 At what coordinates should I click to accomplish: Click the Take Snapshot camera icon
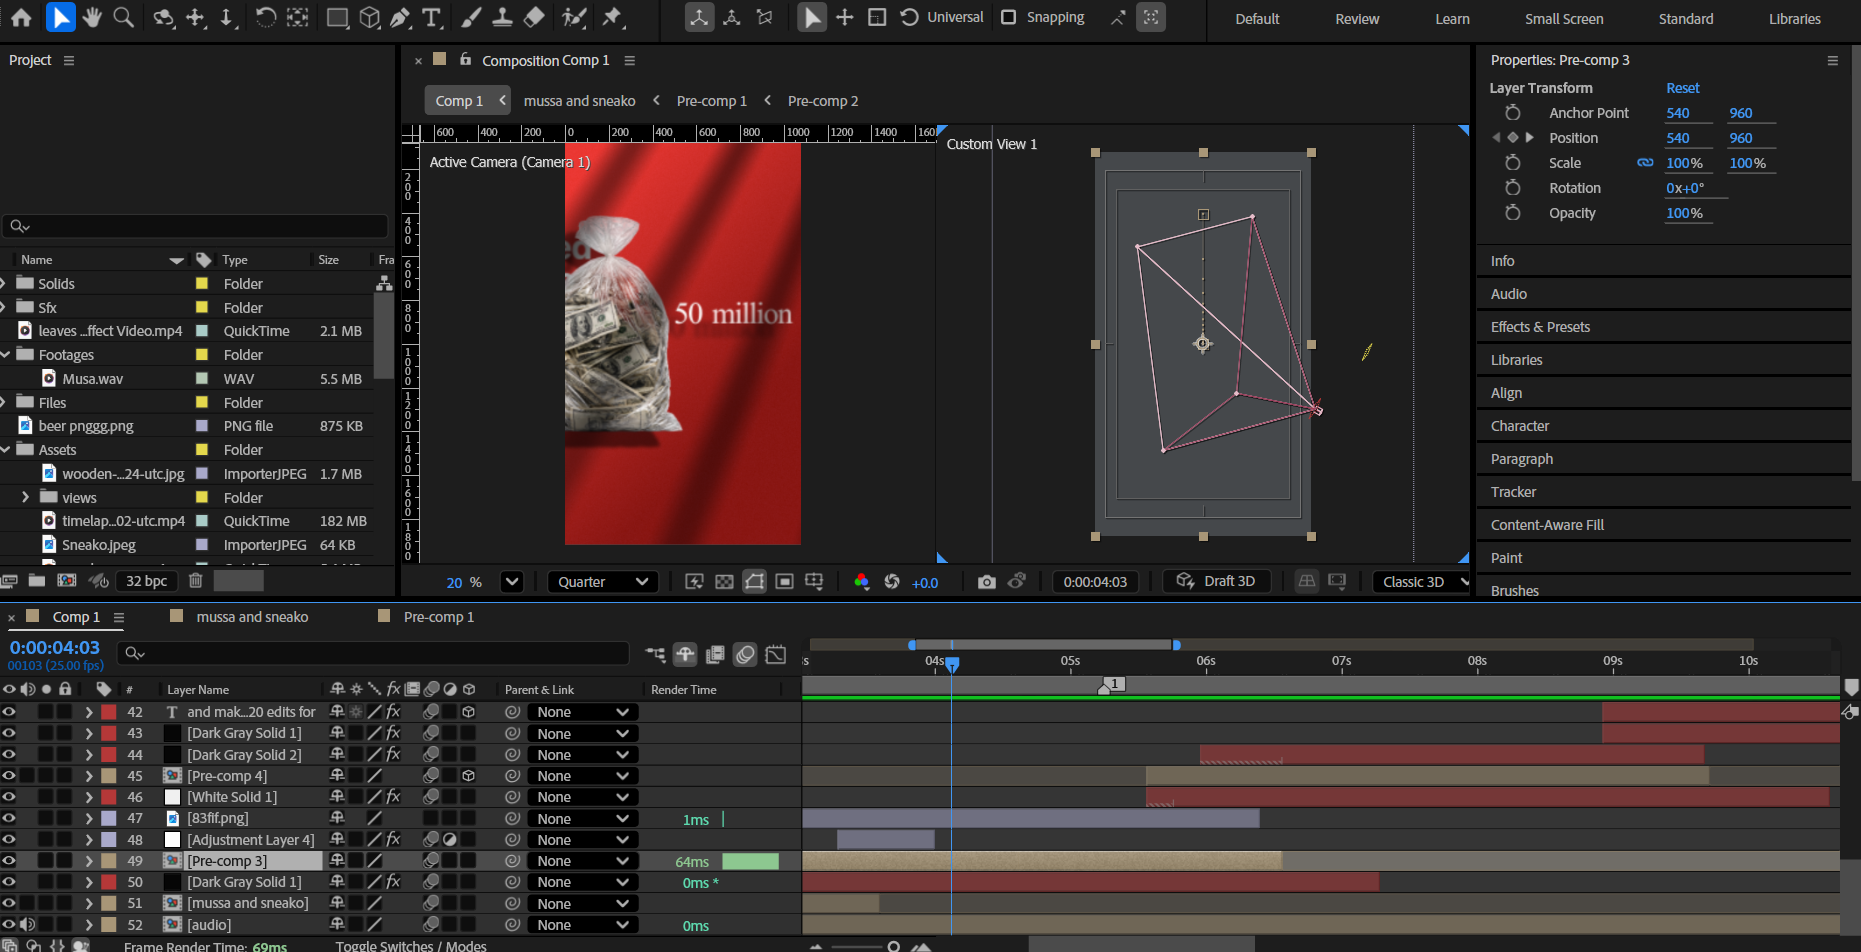tap(986, 582)
